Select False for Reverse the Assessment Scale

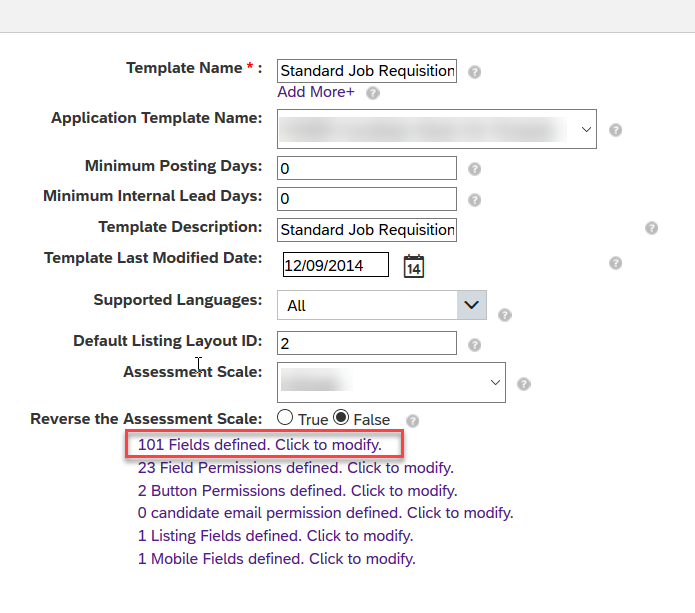(341, 418)
